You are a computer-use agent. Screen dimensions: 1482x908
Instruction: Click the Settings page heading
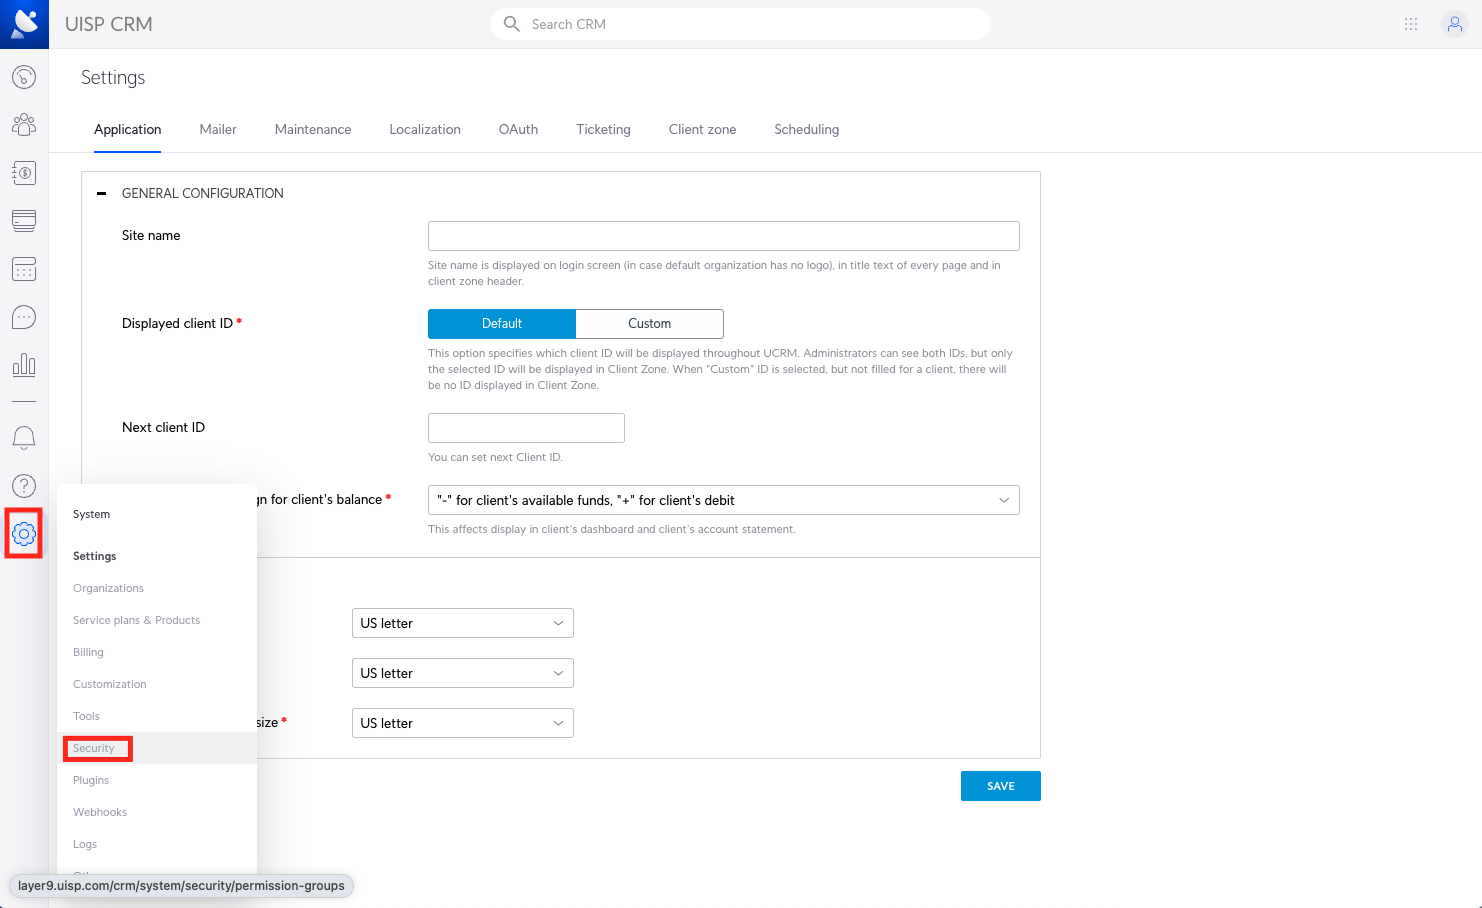(113, 78)
